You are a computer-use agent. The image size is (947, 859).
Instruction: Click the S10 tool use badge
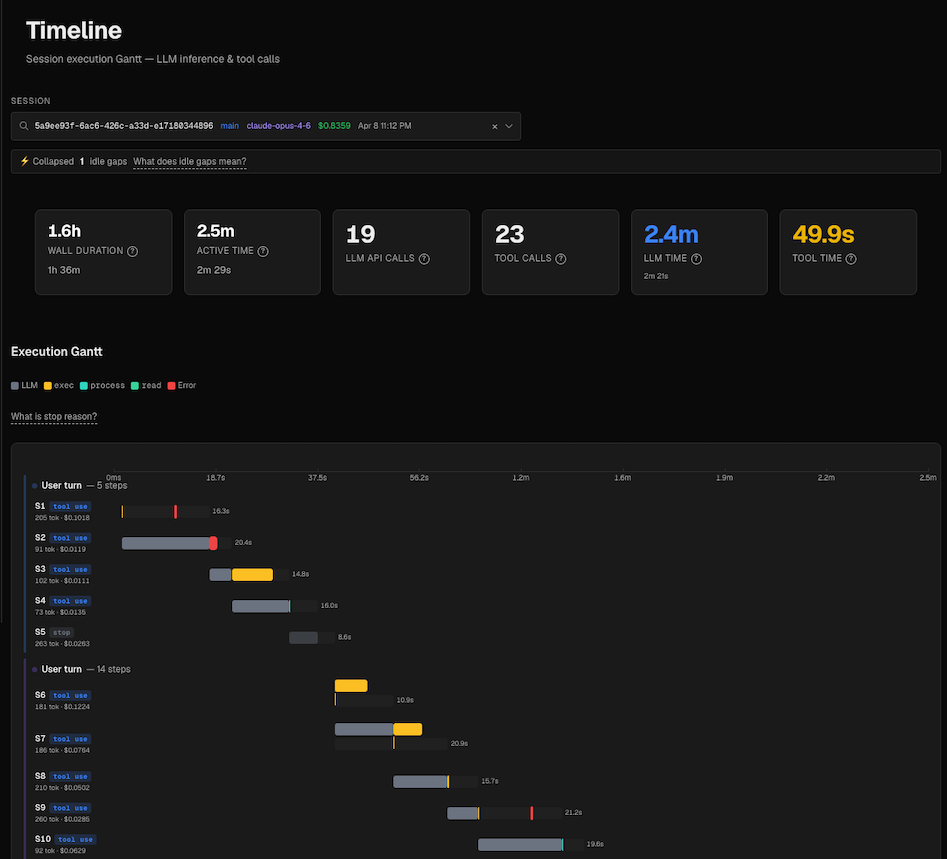point(75,840)
